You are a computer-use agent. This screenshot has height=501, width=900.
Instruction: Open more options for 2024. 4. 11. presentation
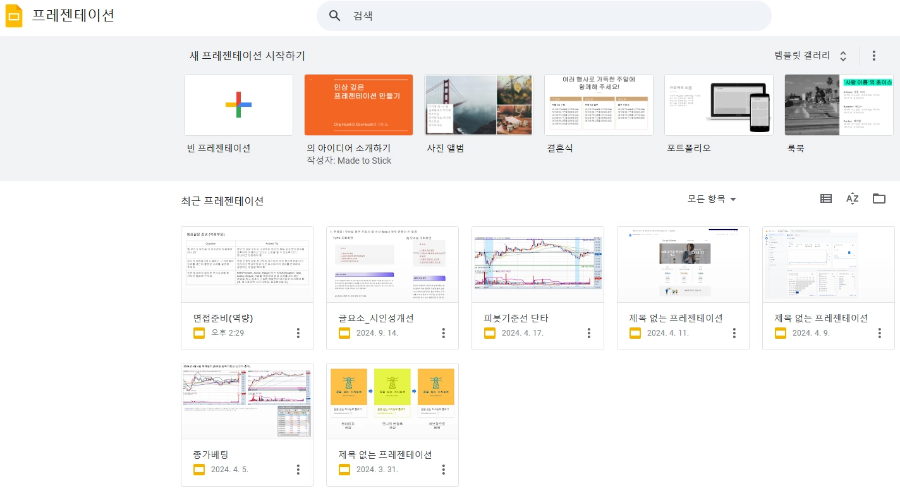coord(734,333)
